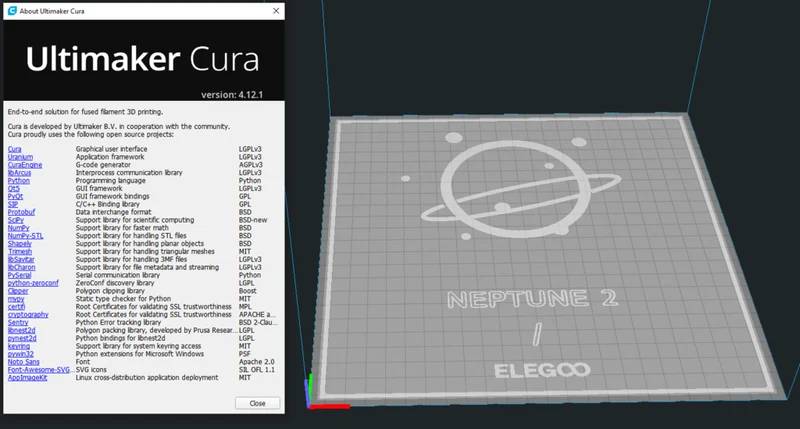This screenshot has height=429, width=800.
Task: Click the Cura logo icon in title bar
Action: pos(12,11)
